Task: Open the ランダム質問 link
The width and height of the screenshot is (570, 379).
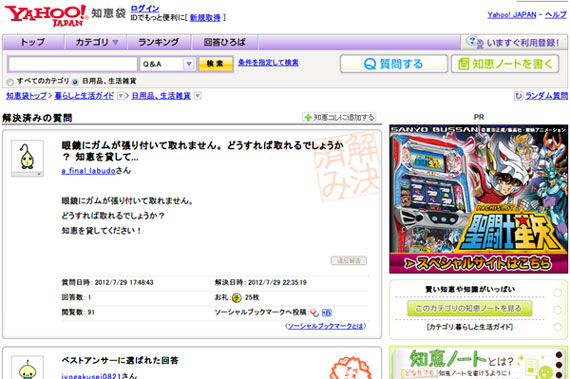Action: click(546, 96)
